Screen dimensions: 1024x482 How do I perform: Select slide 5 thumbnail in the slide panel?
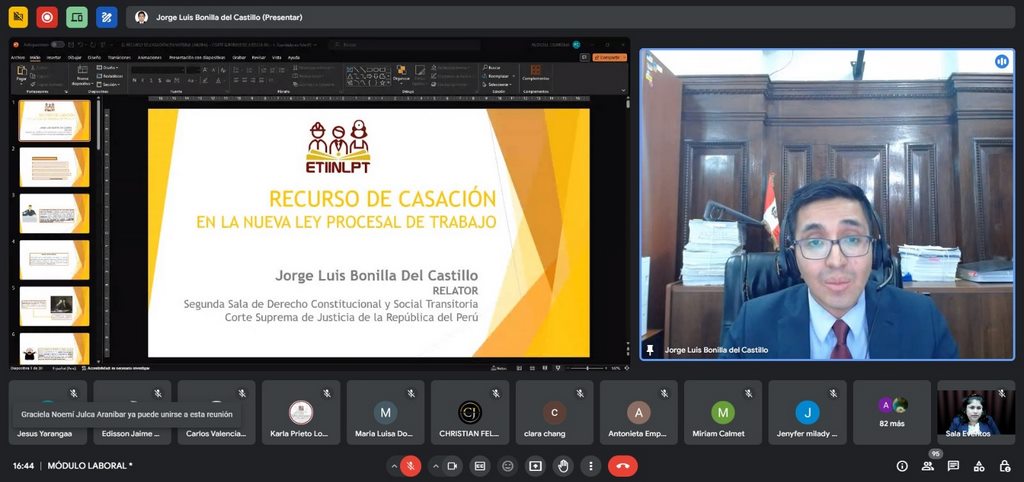[x=54, y=306]
